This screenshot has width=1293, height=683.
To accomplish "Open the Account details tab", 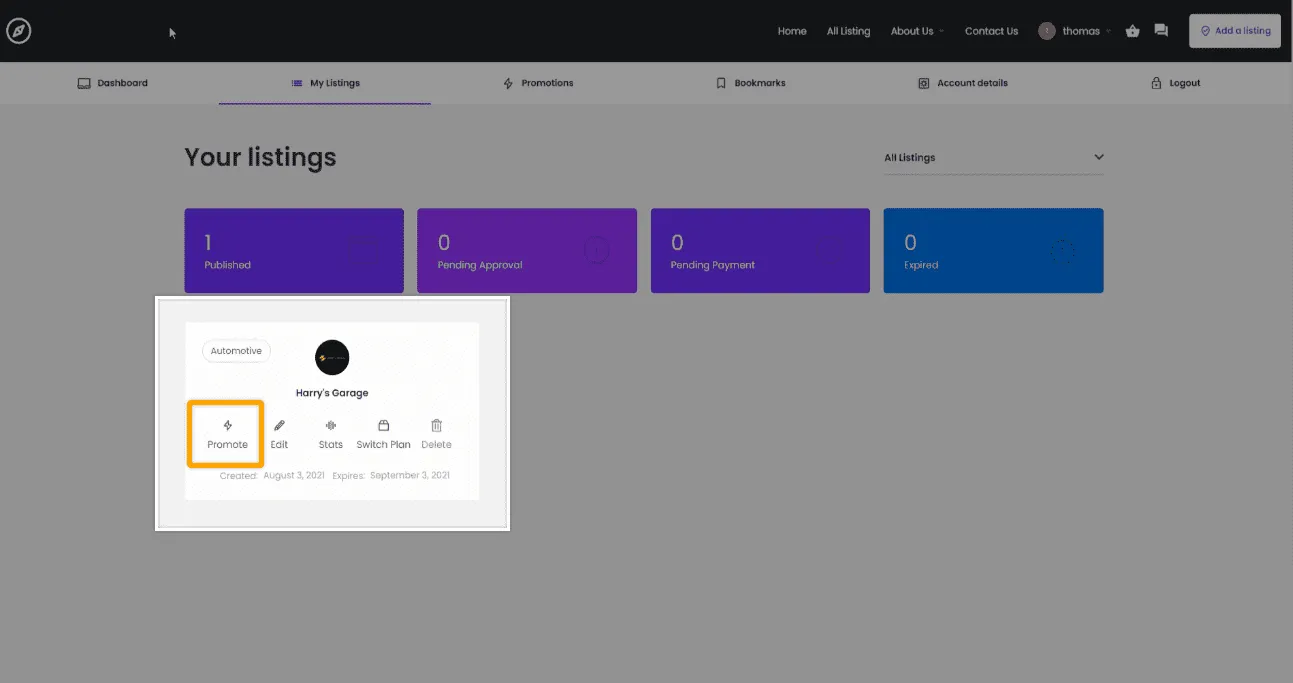I will pyautogui.click(x=963, y=83).
